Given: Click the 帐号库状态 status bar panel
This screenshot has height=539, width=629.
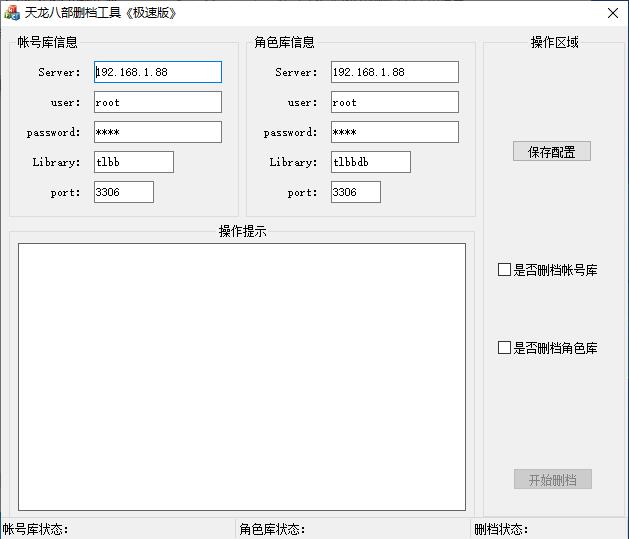Looking at the screenshot, I should click(x=117, y=529).
